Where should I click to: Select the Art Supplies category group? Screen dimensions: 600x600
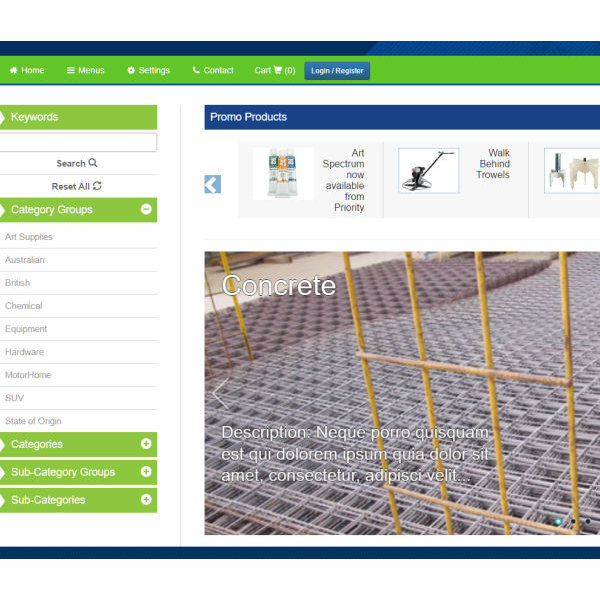tap(29, 237)
